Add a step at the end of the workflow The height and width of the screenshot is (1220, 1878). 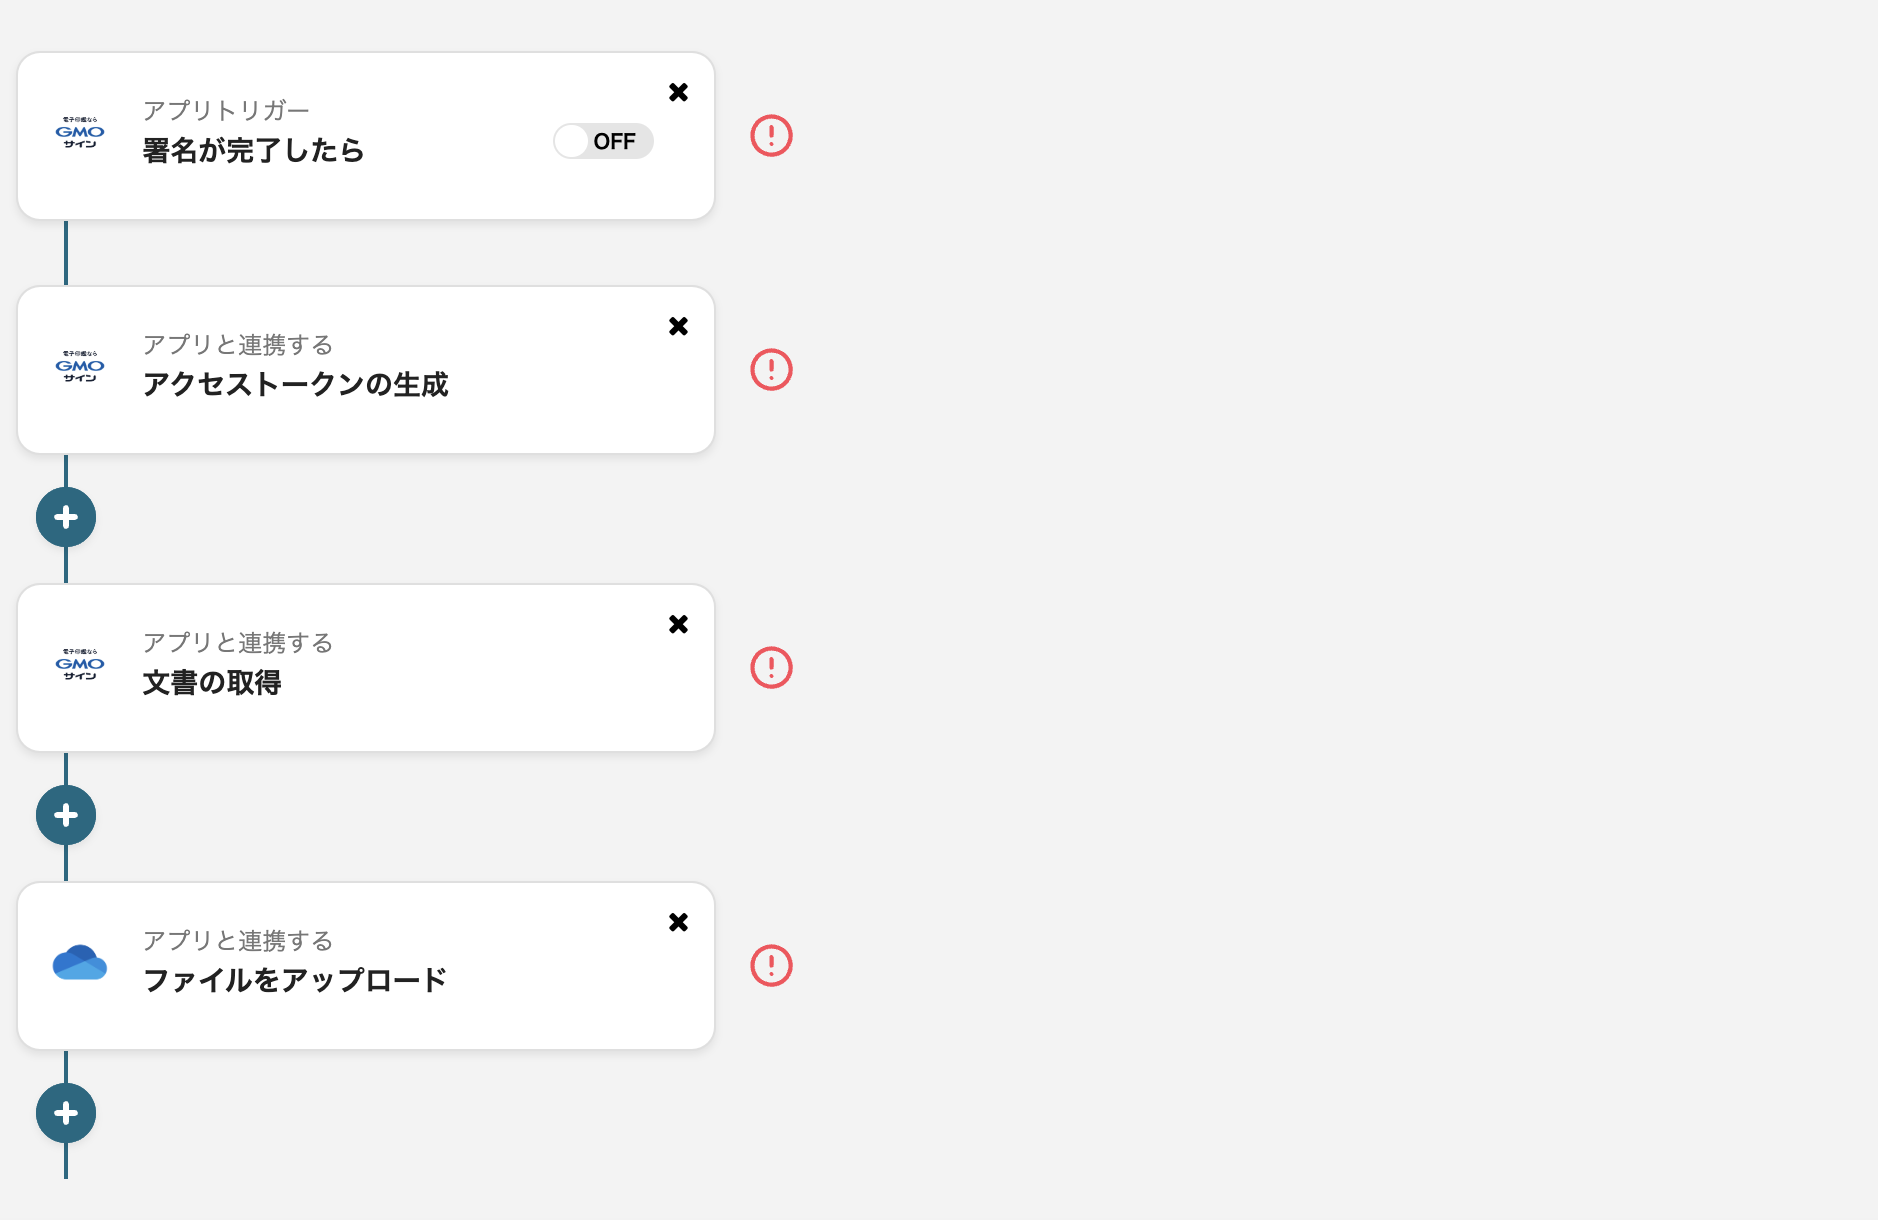(x=65, y=1112)
